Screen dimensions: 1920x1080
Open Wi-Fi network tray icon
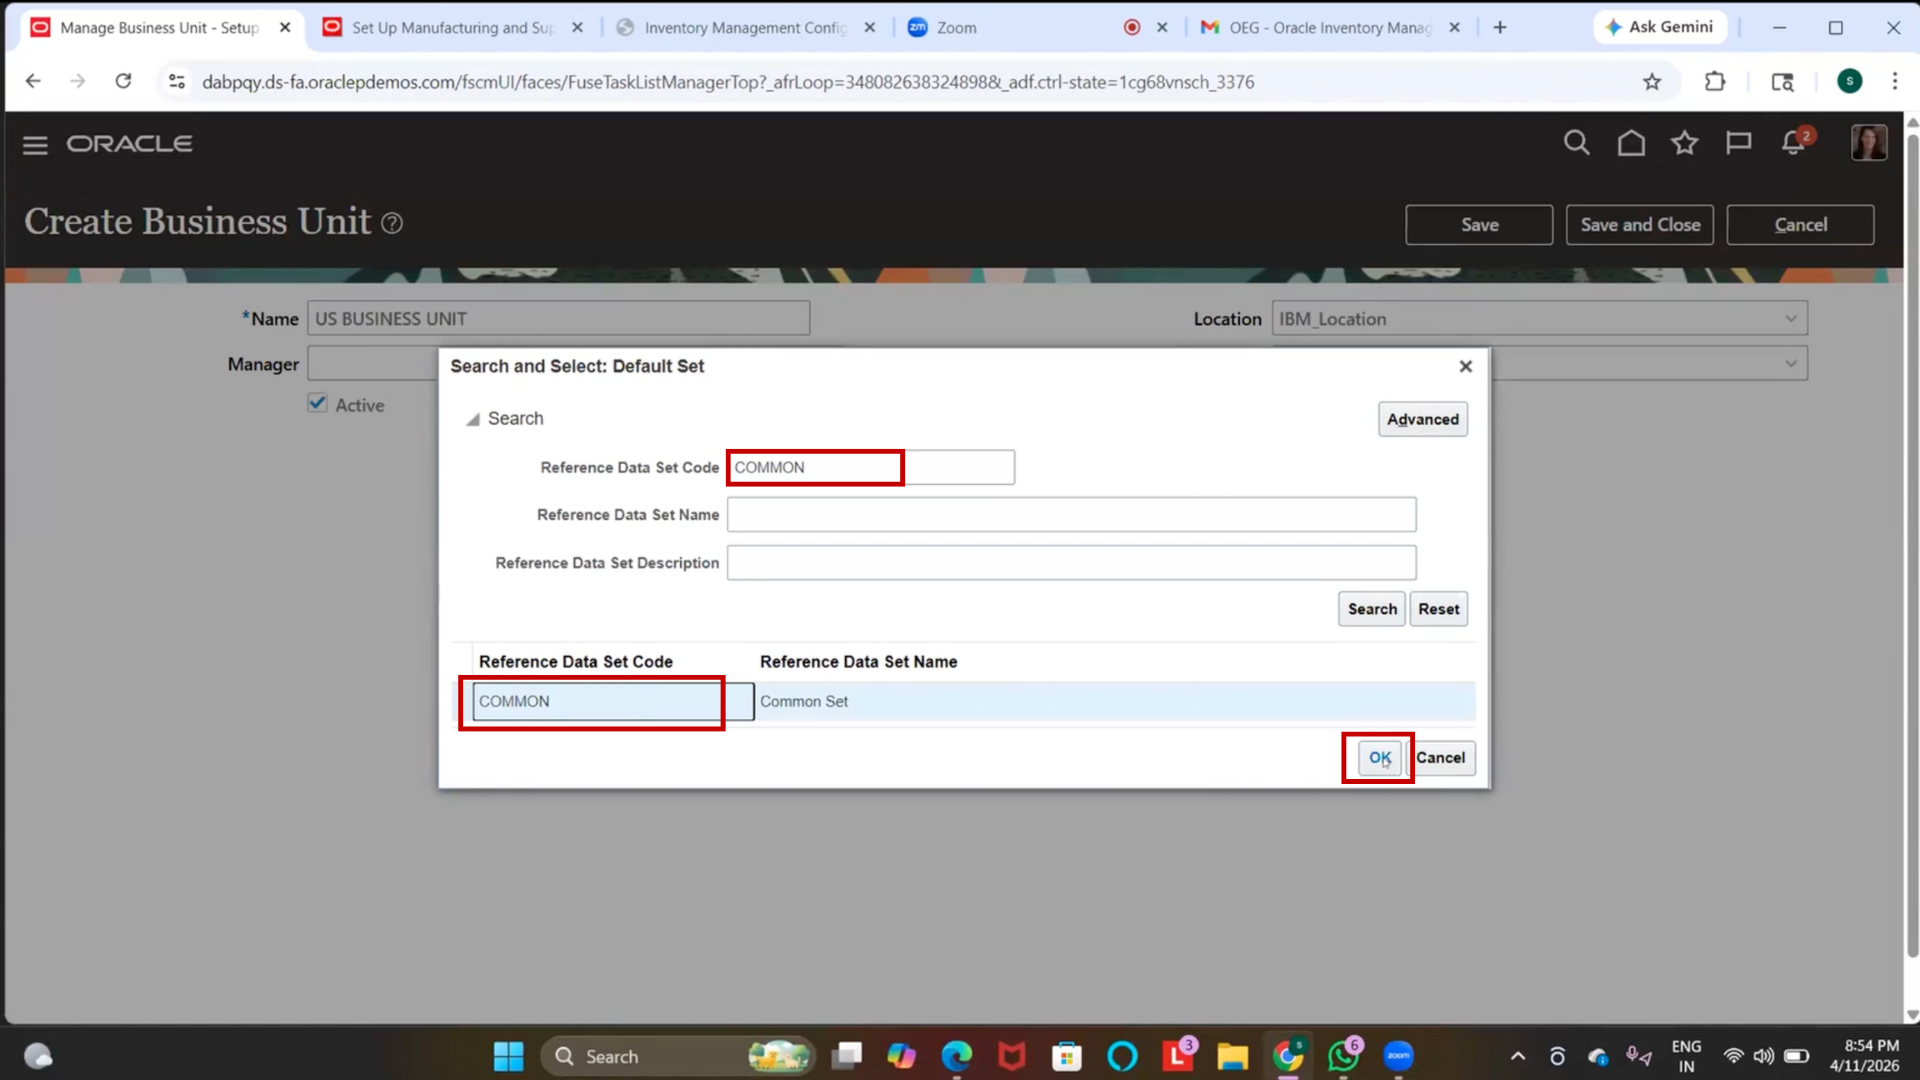pos(1733,1056)
